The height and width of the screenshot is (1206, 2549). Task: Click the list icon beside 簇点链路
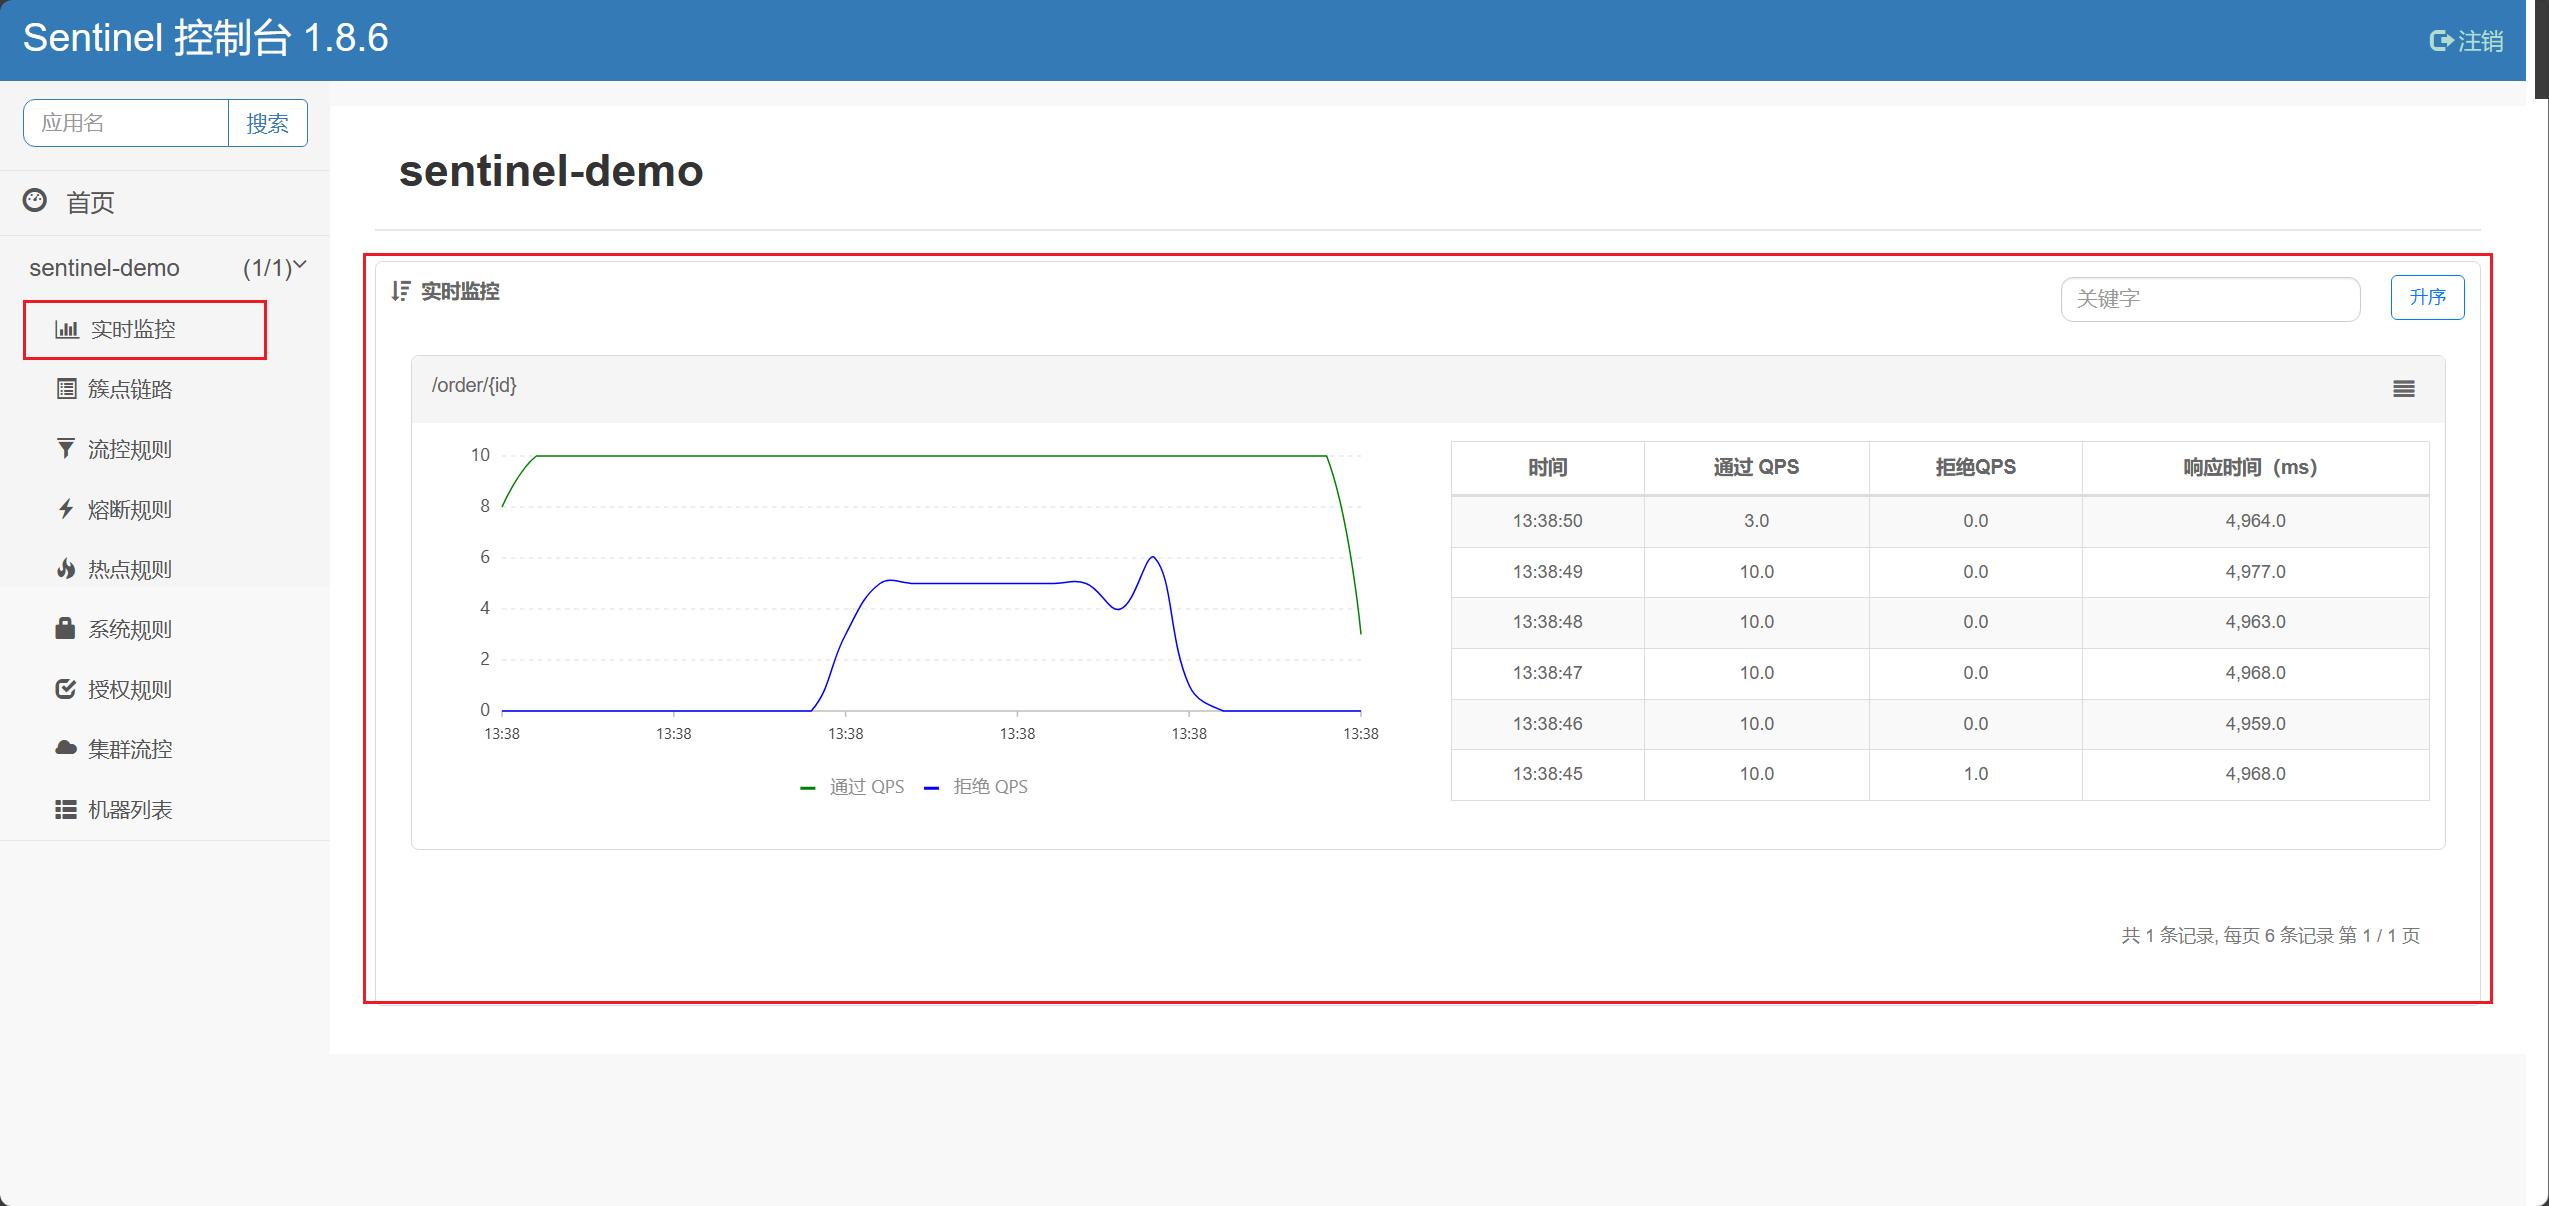pyautogui.click(x=66, y=389)
